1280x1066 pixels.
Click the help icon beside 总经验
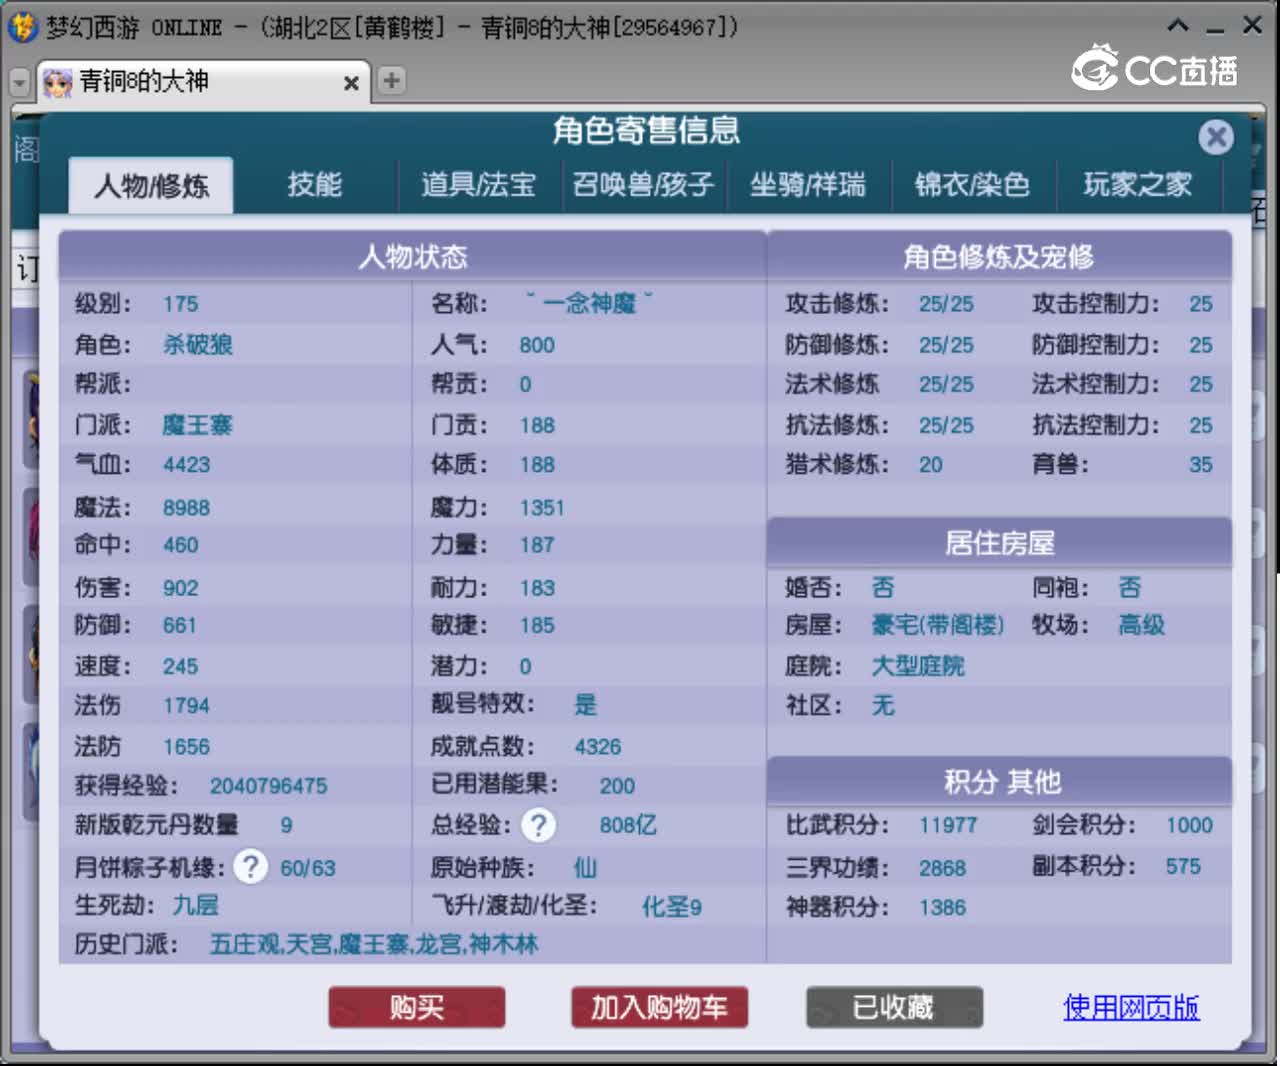tap(538, 825)
